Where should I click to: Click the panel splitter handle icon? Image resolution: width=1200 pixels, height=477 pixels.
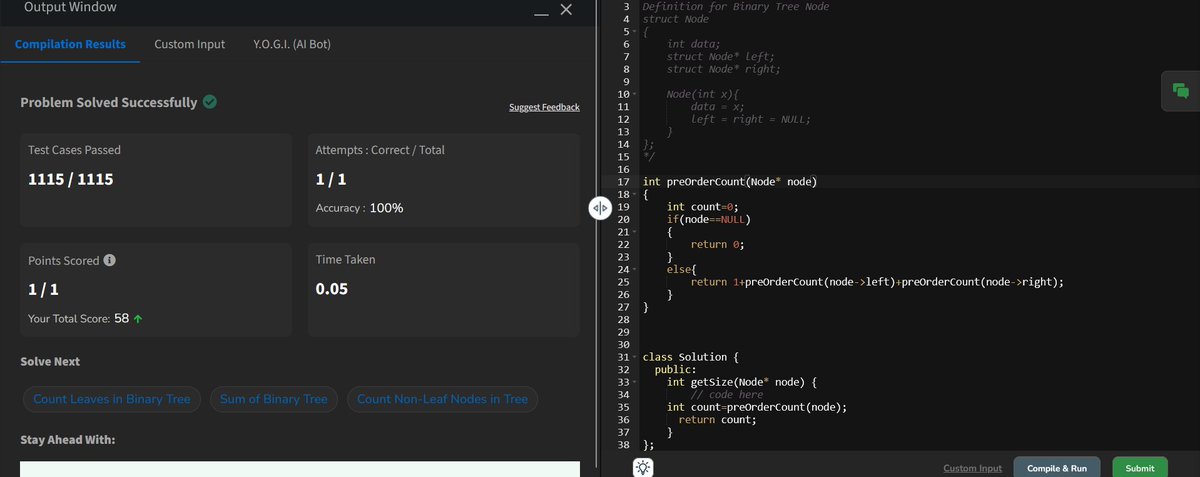tap(599, 208)
